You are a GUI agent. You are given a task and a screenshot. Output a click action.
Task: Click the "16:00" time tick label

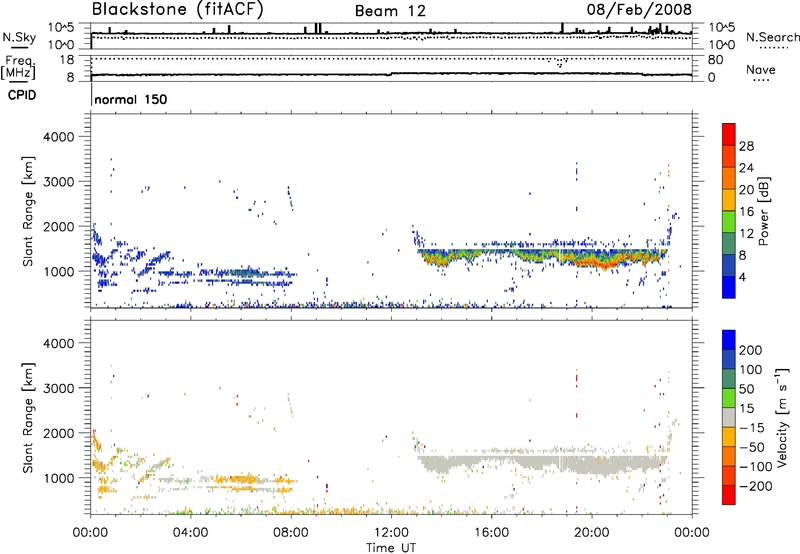tap(491, 533)
